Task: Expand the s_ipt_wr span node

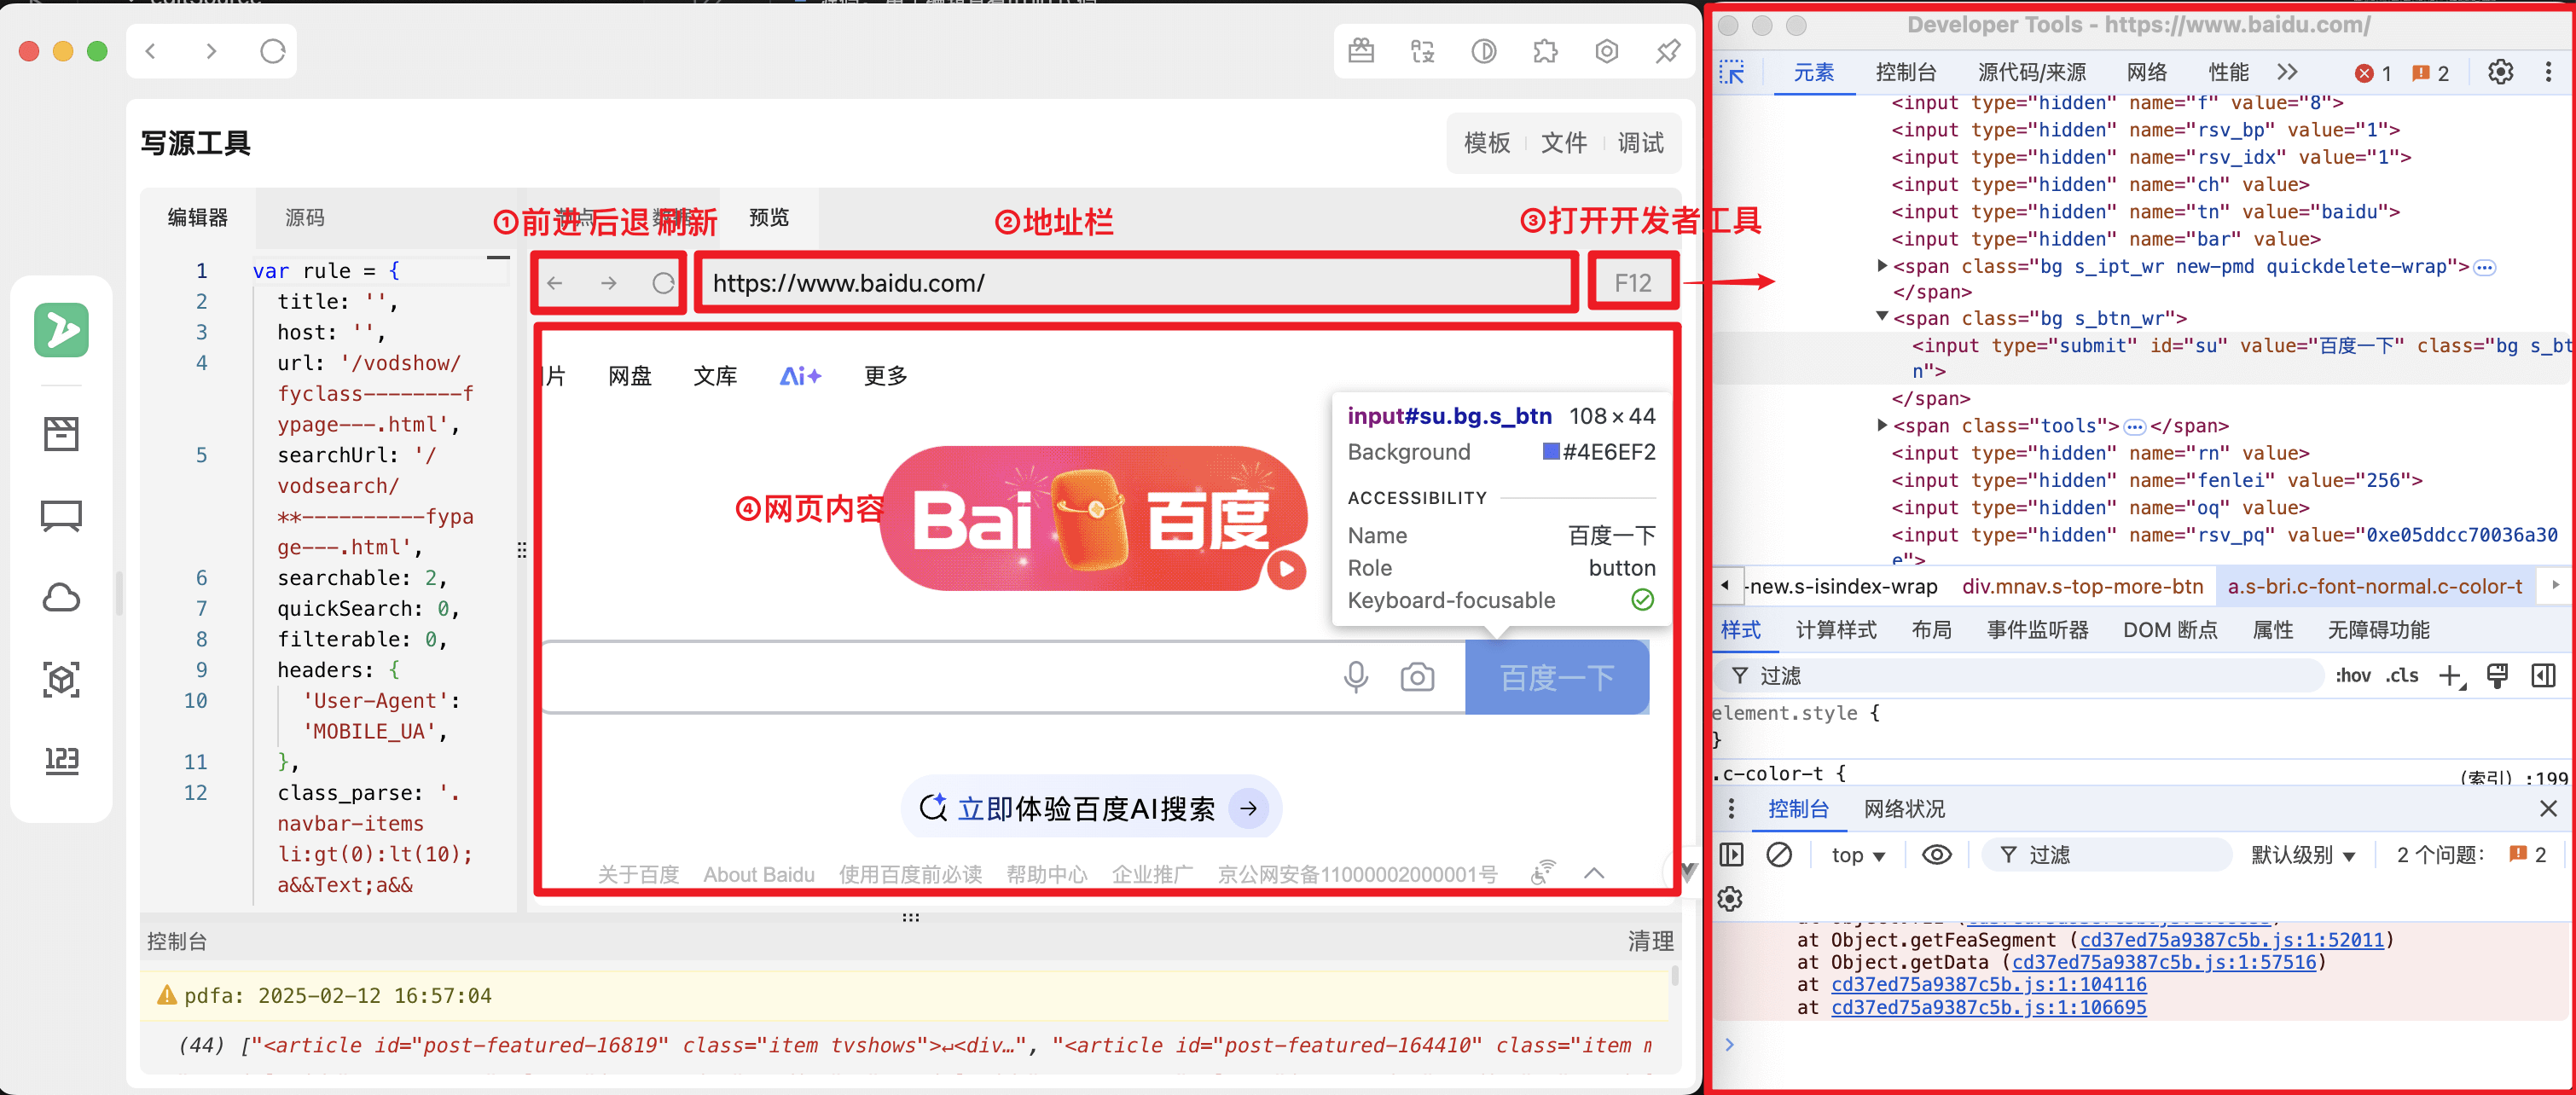Action: pyautogui.click(x=1882, y=266)
